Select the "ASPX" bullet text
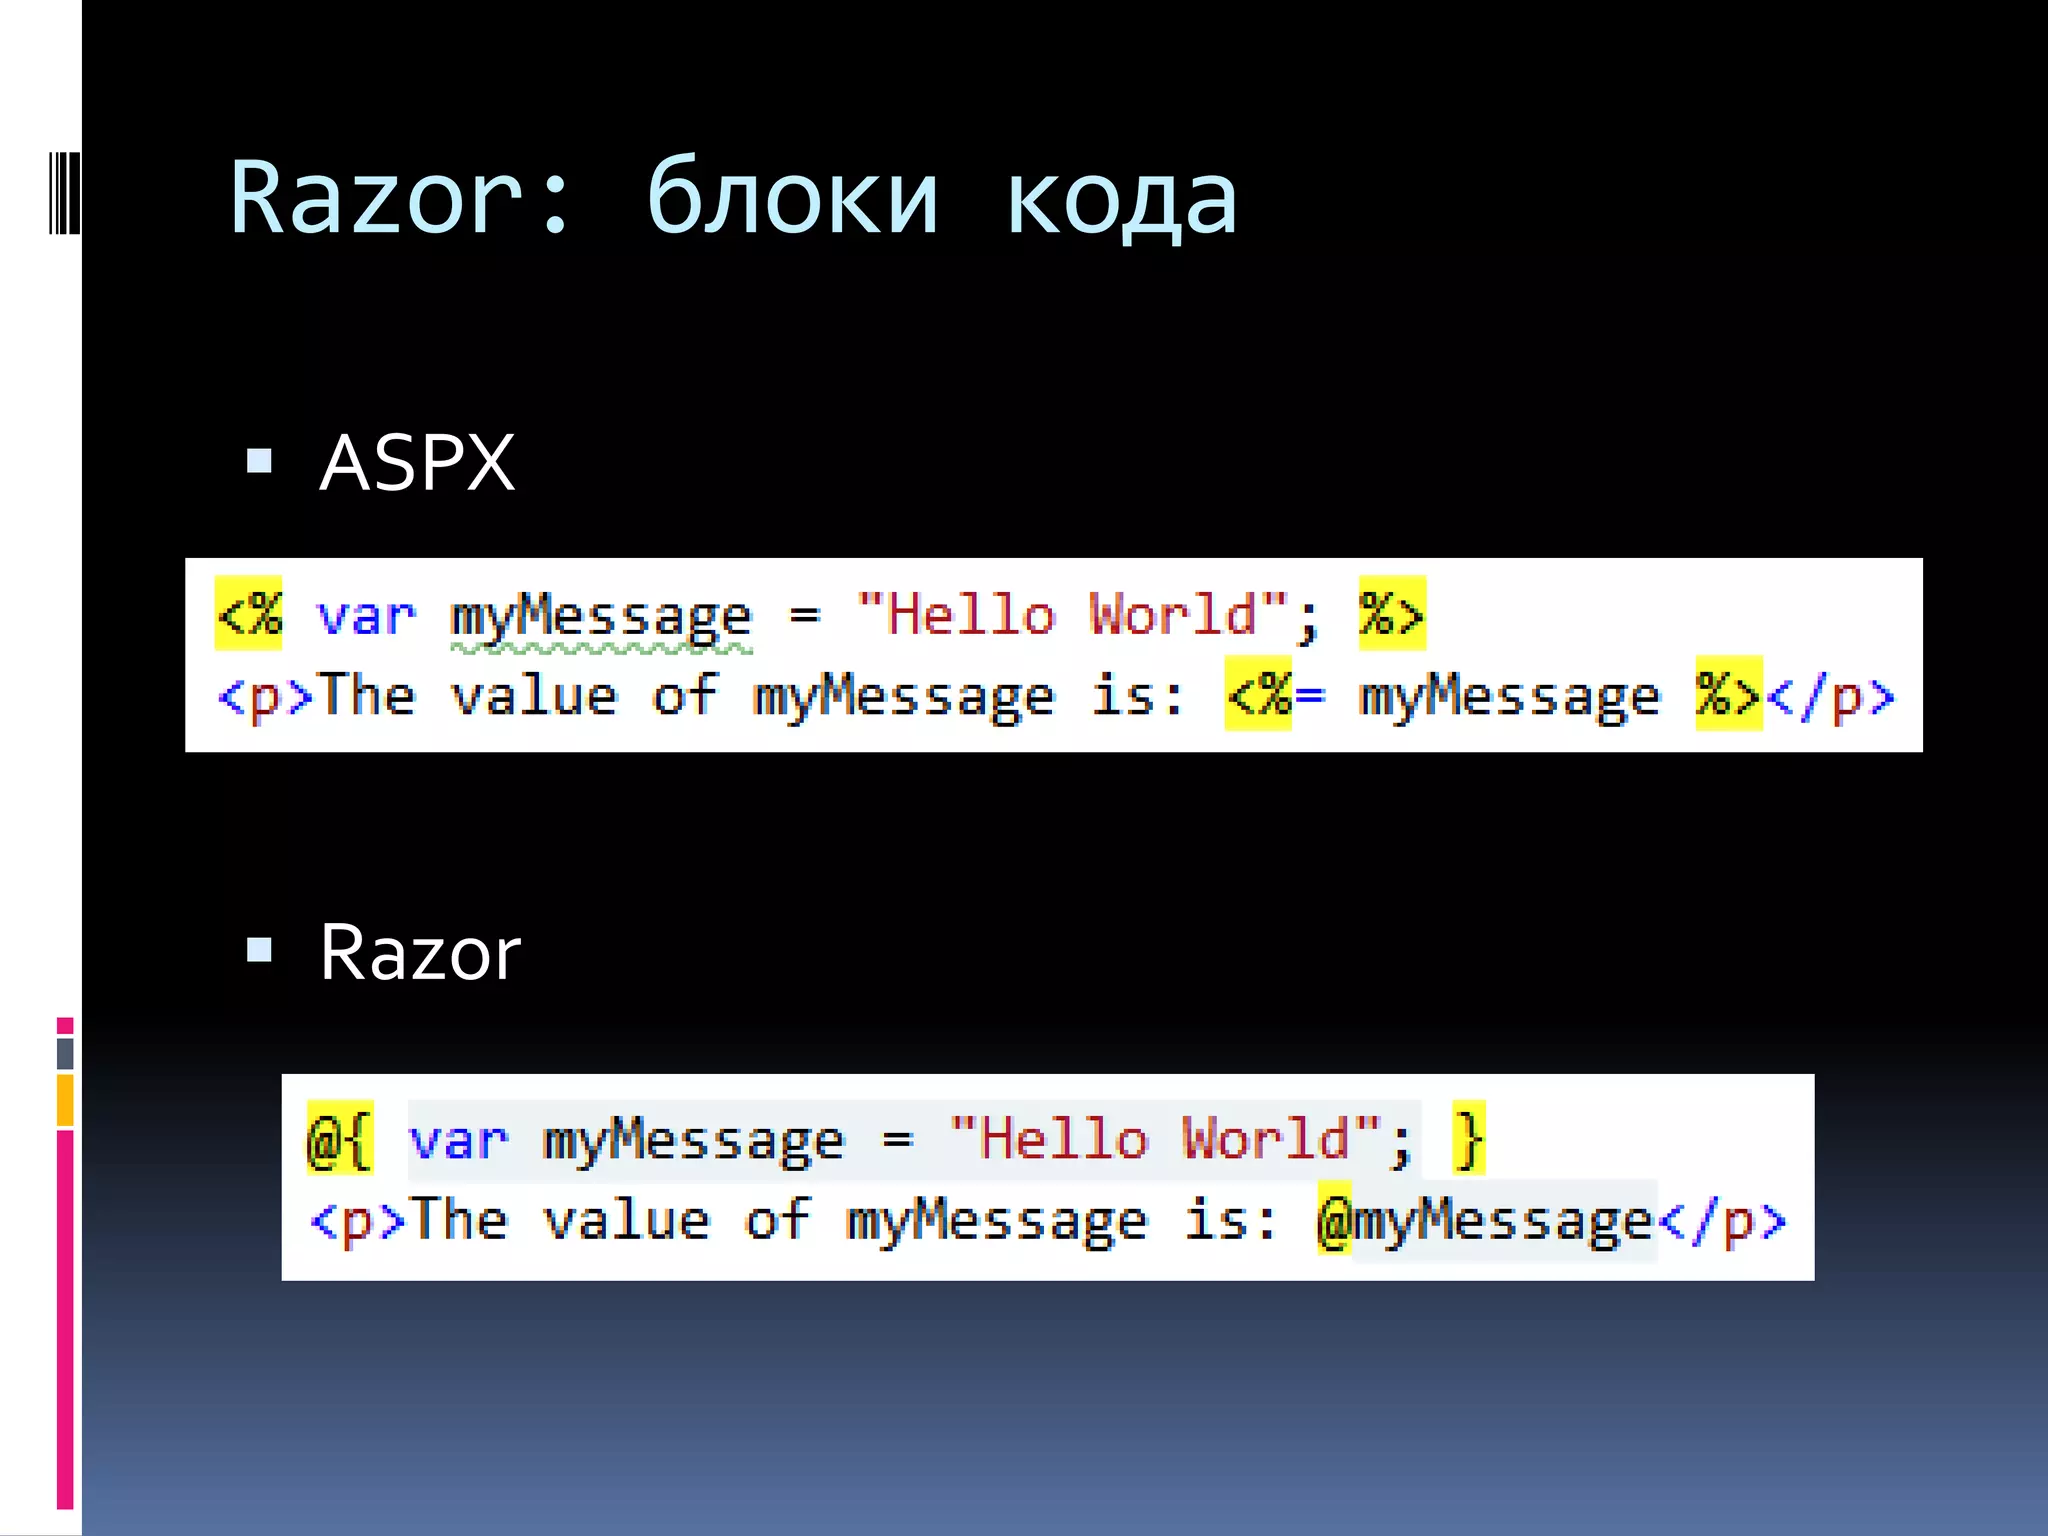Viewport: 2048px width, 1536px height. point(417,463)
